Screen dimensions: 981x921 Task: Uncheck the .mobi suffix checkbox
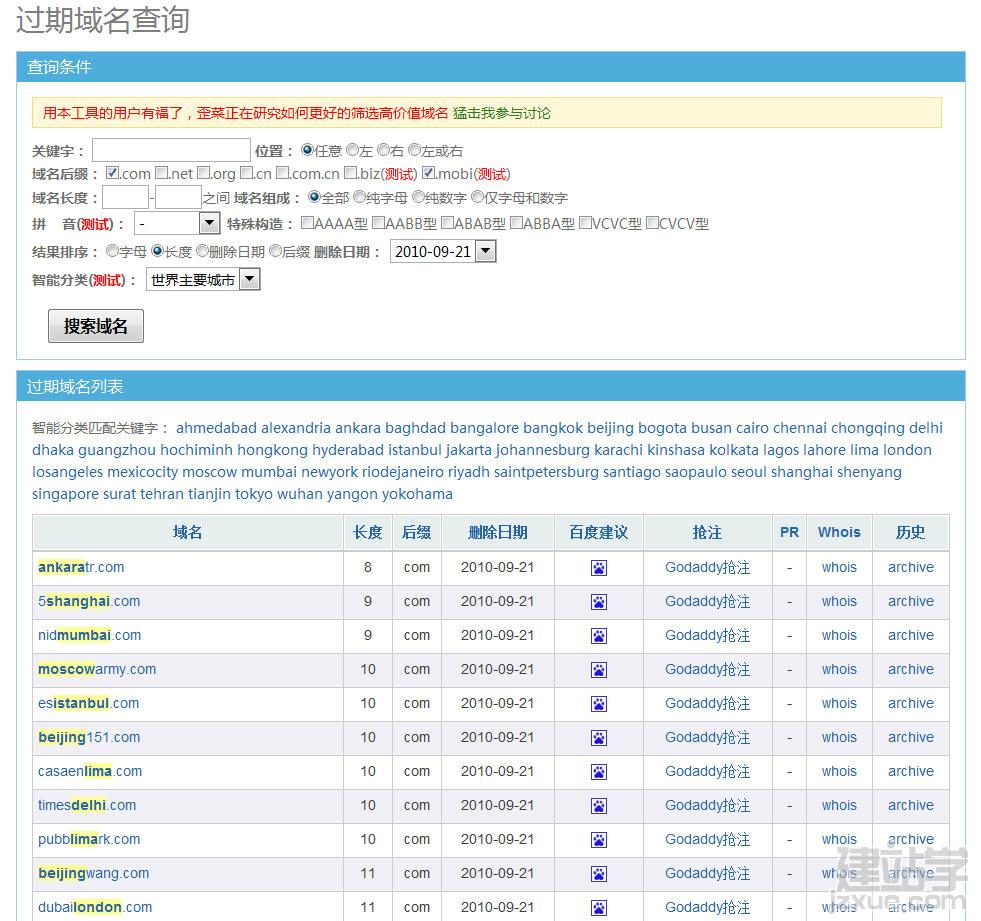(429, 173)
